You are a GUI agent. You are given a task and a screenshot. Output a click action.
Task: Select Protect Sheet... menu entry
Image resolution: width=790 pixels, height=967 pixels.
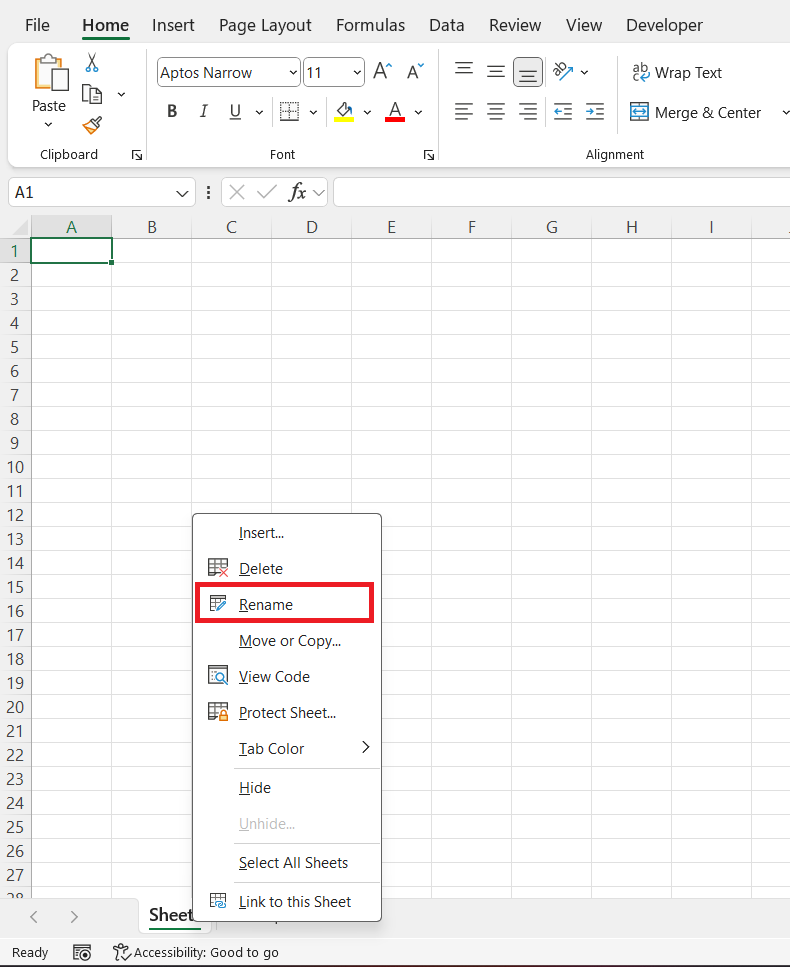pos(287,713)
